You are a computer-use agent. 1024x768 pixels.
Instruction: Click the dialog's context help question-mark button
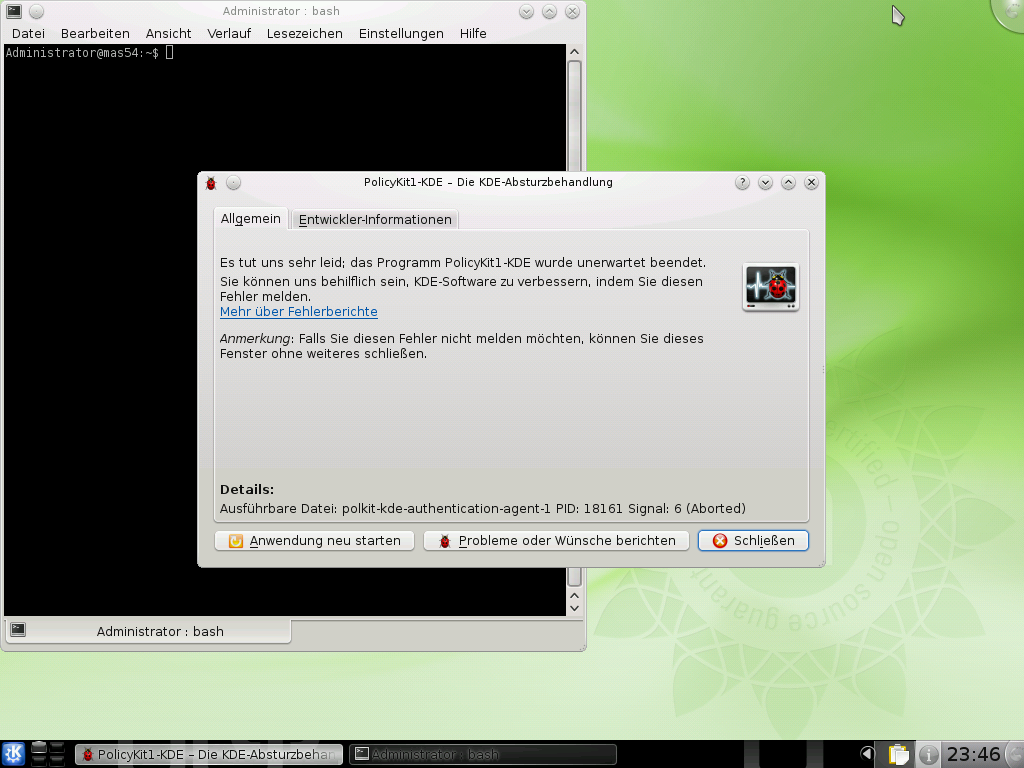tap(742, 183)
